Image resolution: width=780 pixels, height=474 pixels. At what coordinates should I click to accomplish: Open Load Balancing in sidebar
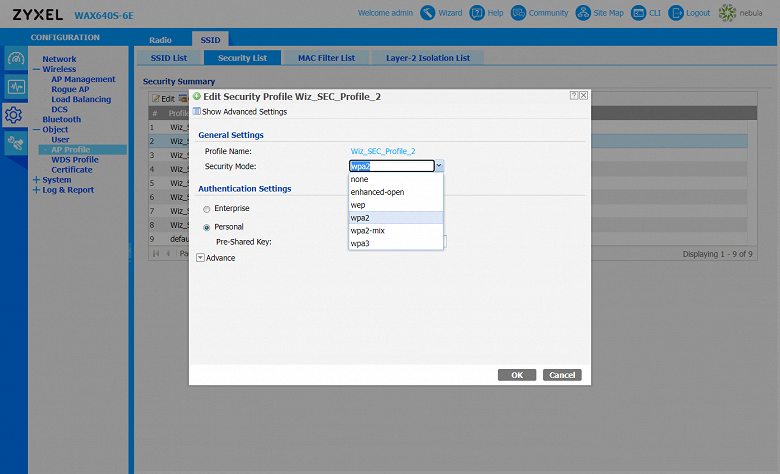pos(81,99)
